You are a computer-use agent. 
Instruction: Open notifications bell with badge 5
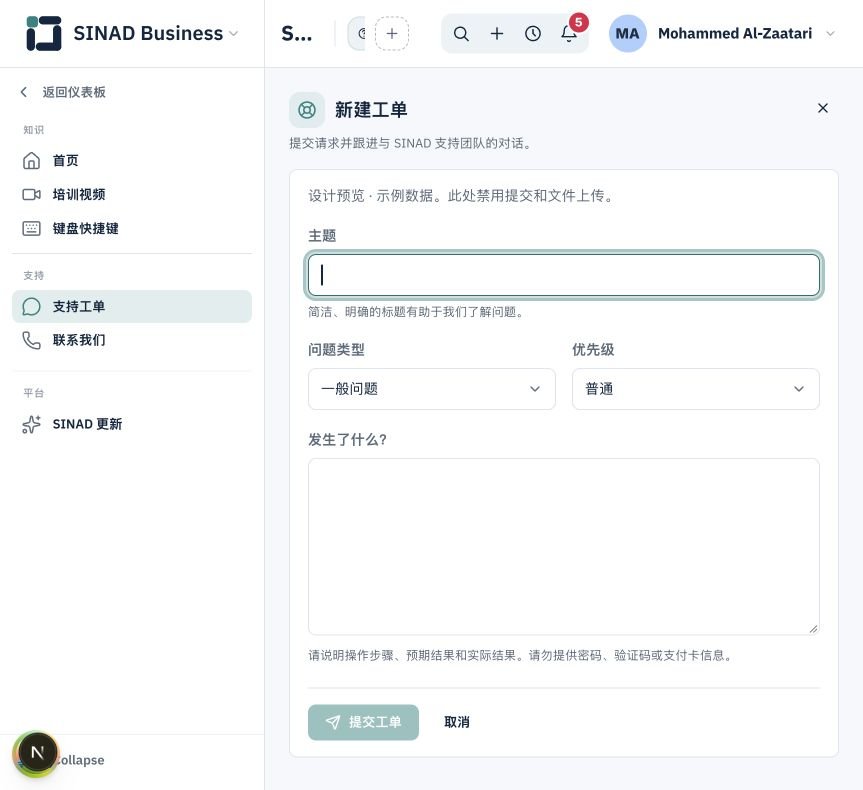tap(570, 32)
